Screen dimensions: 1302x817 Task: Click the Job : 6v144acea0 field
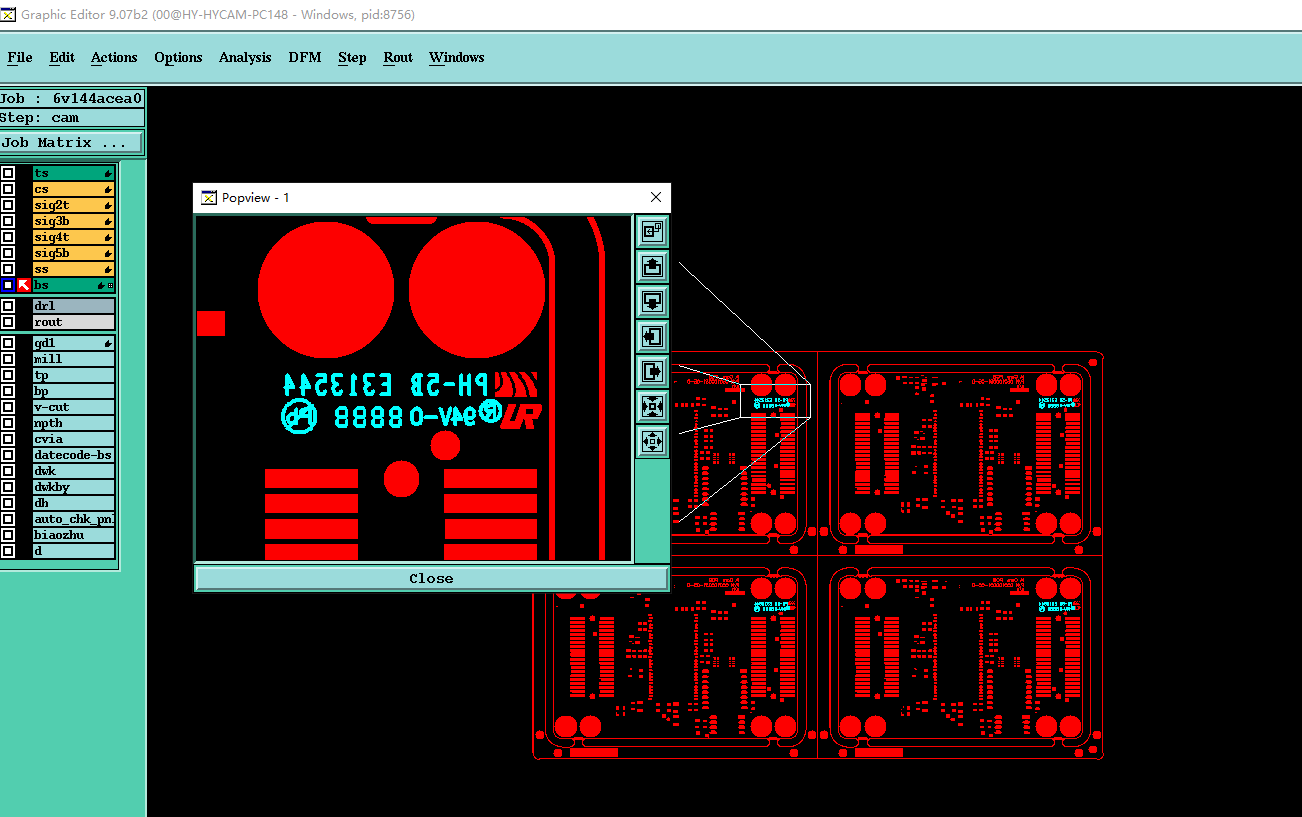point(72,98)
